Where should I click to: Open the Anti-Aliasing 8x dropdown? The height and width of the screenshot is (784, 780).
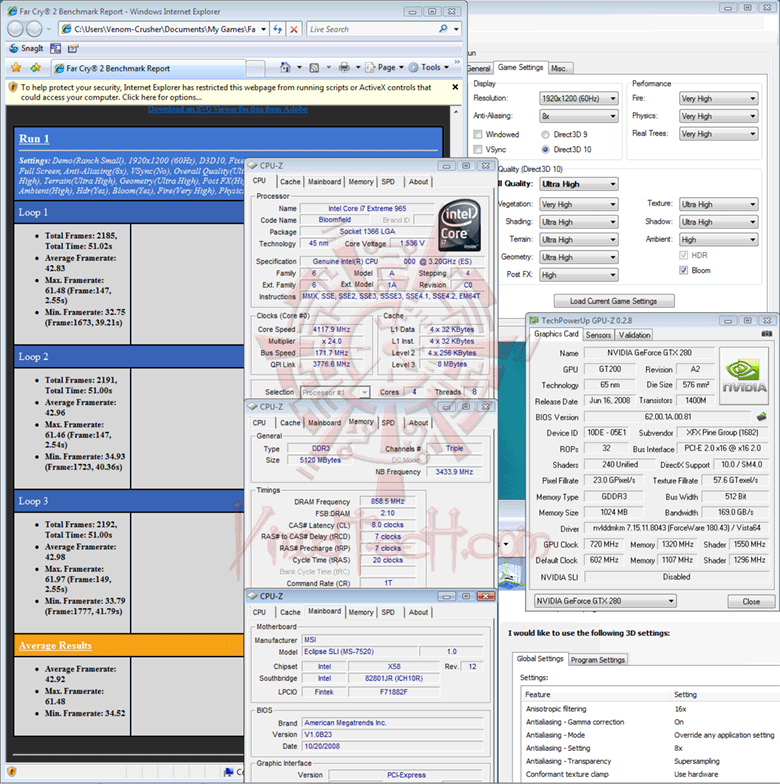click(579, 116)
